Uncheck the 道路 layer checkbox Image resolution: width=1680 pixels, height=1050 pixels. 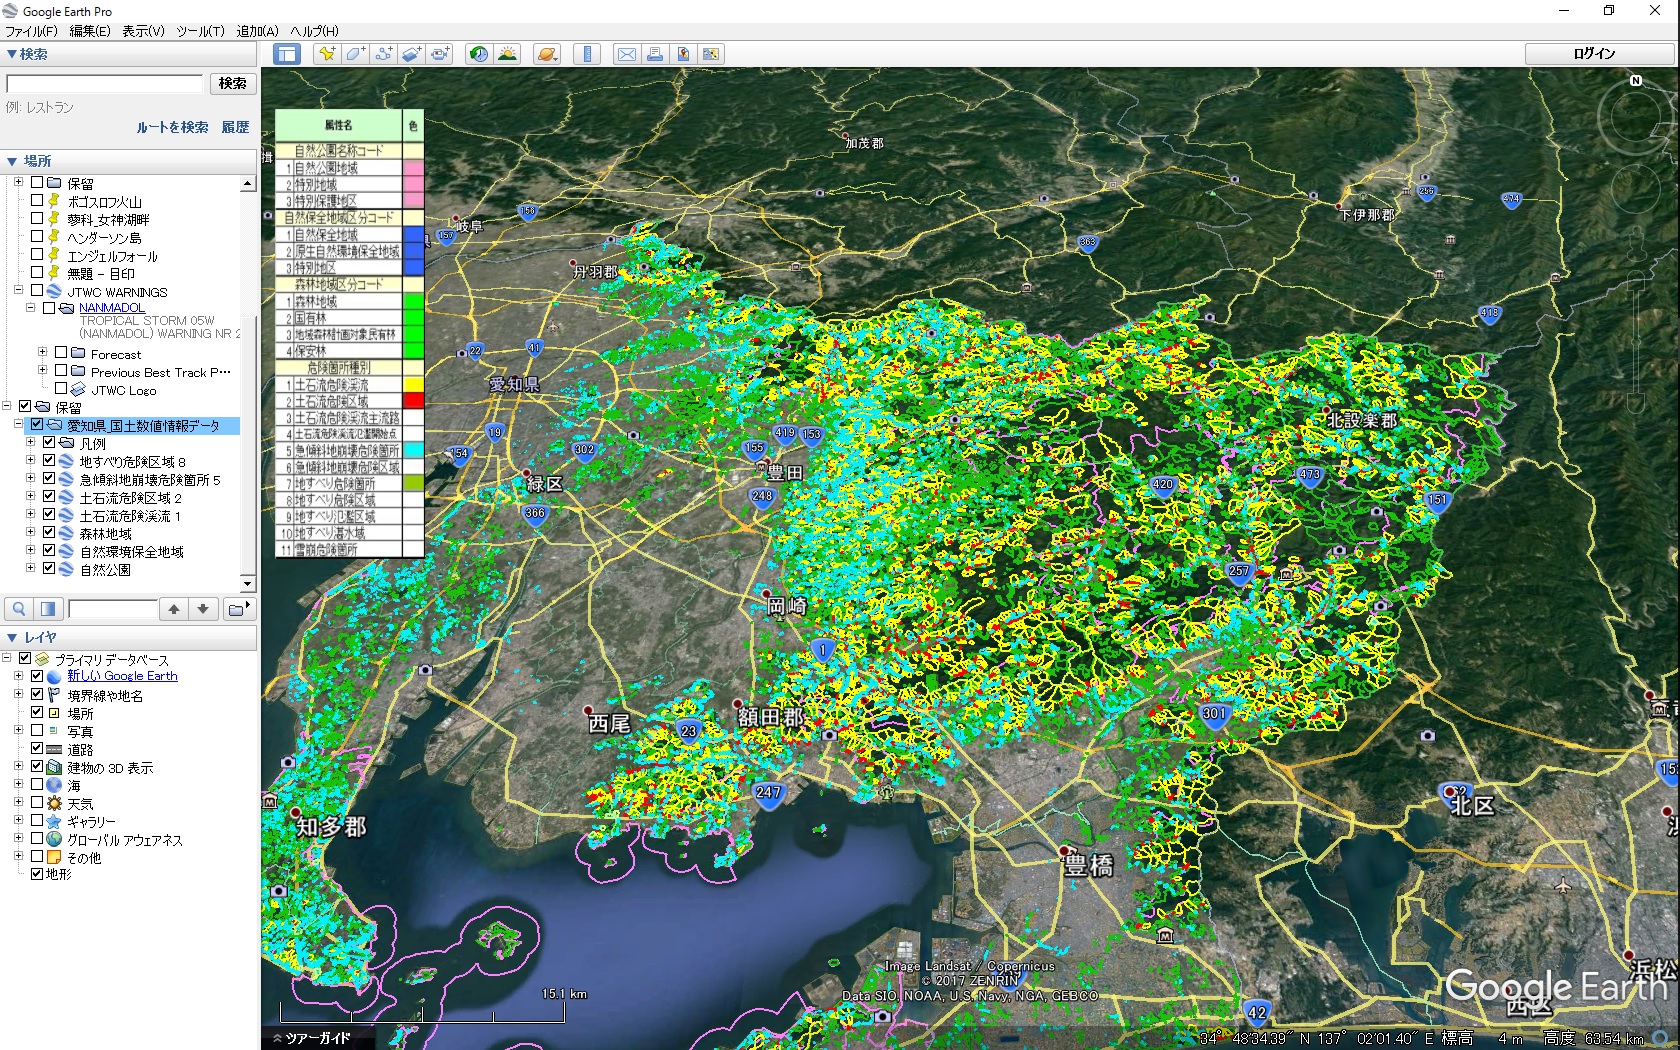36,748
